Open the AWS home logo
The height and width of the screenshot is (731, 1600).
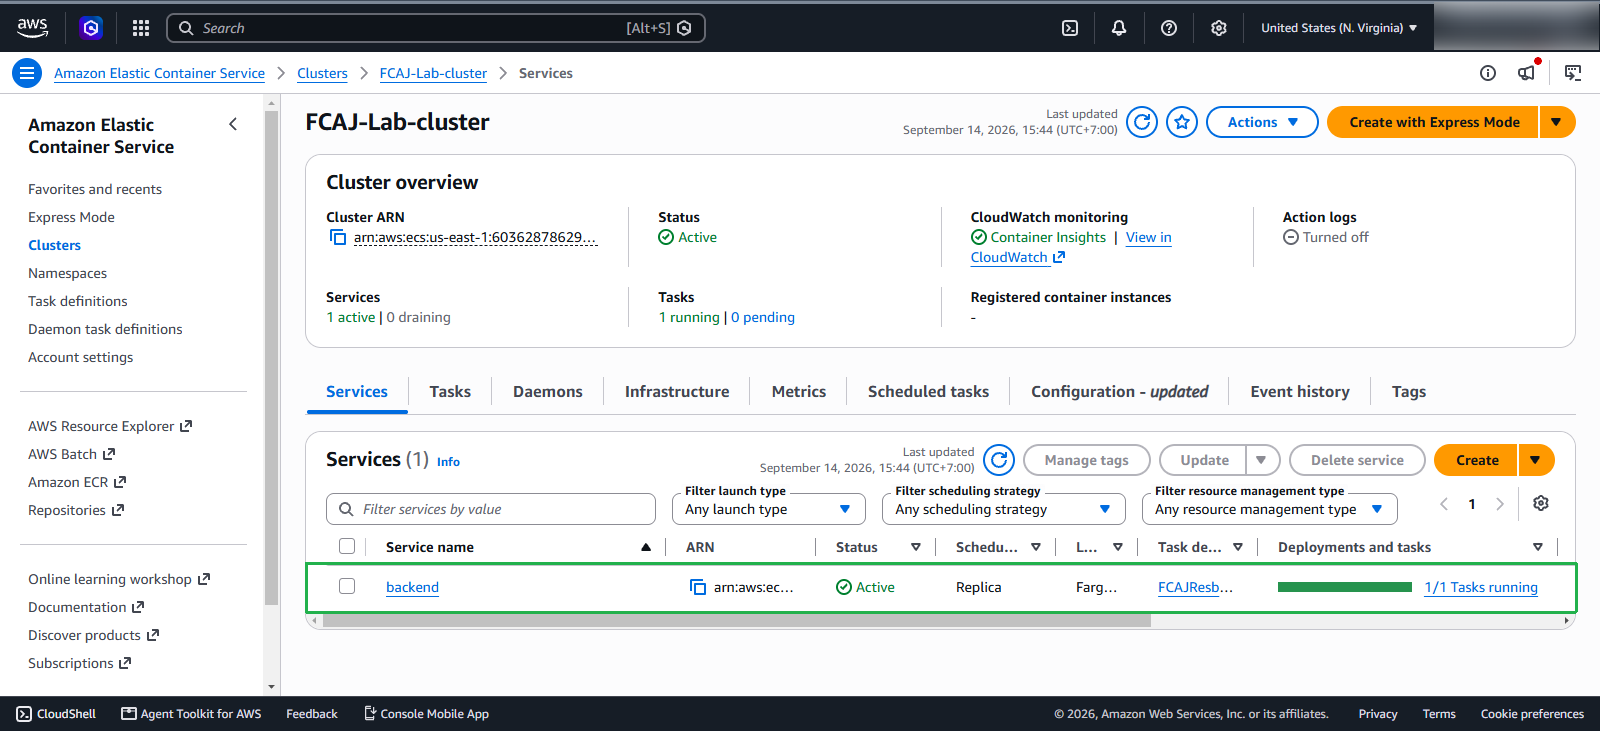(33, 28)
